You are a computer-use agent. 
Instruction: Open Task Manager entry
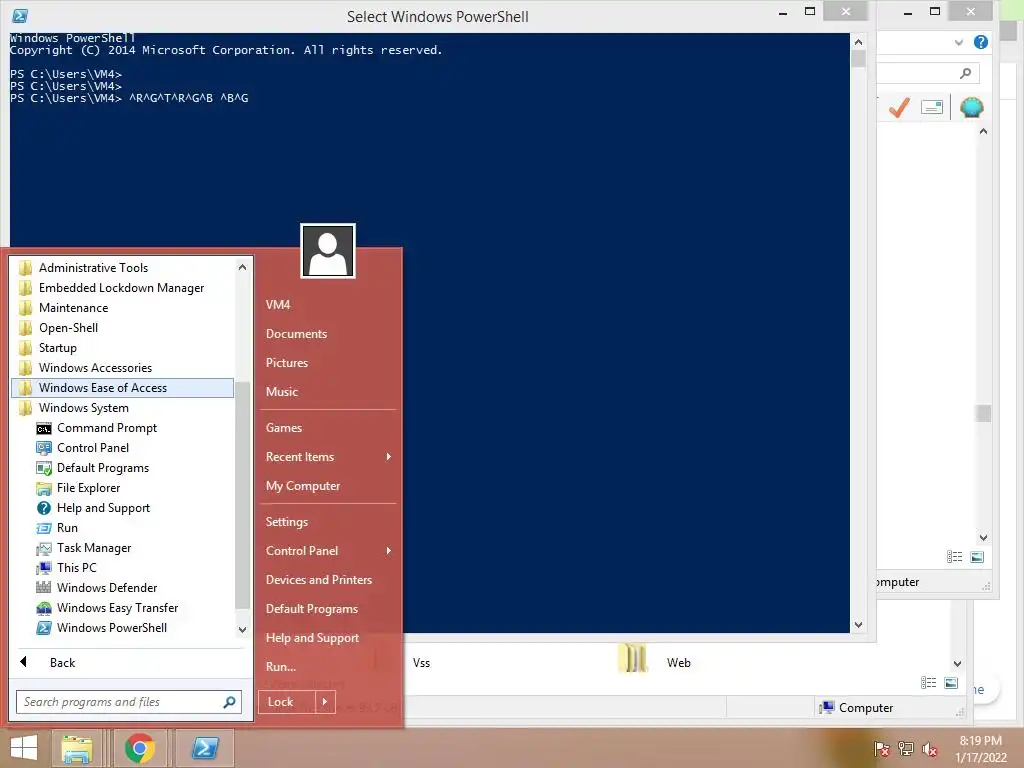(93, 548)
